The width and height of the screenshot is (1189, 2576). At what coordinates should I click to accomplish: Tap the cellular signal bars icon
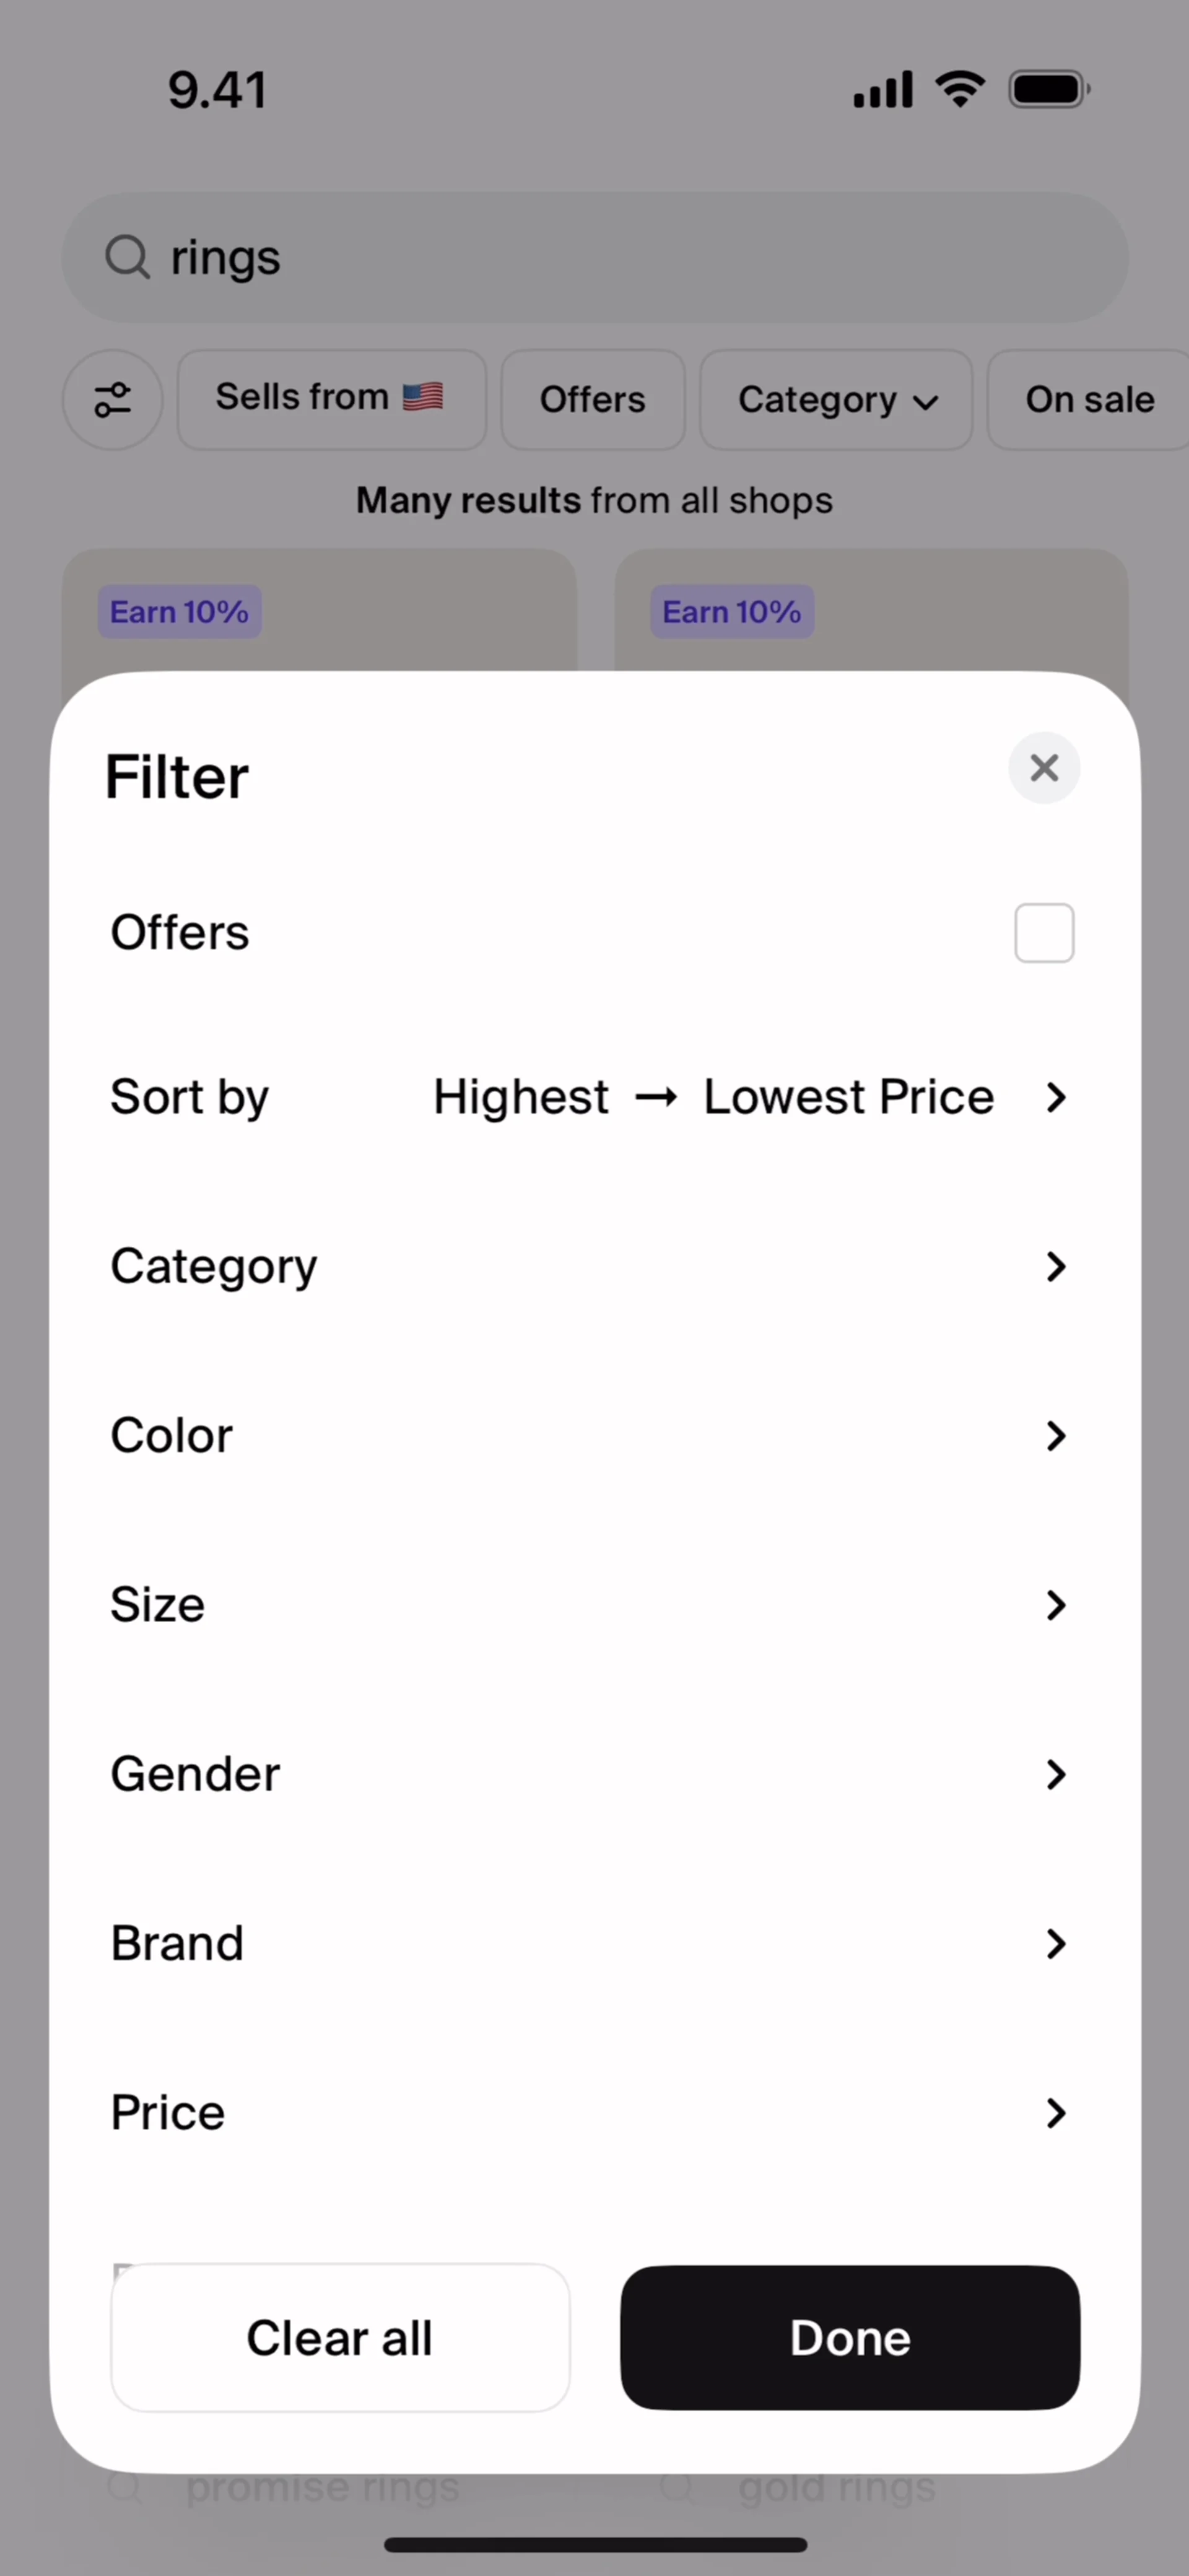pyautogui.click(x=882, y=89)
